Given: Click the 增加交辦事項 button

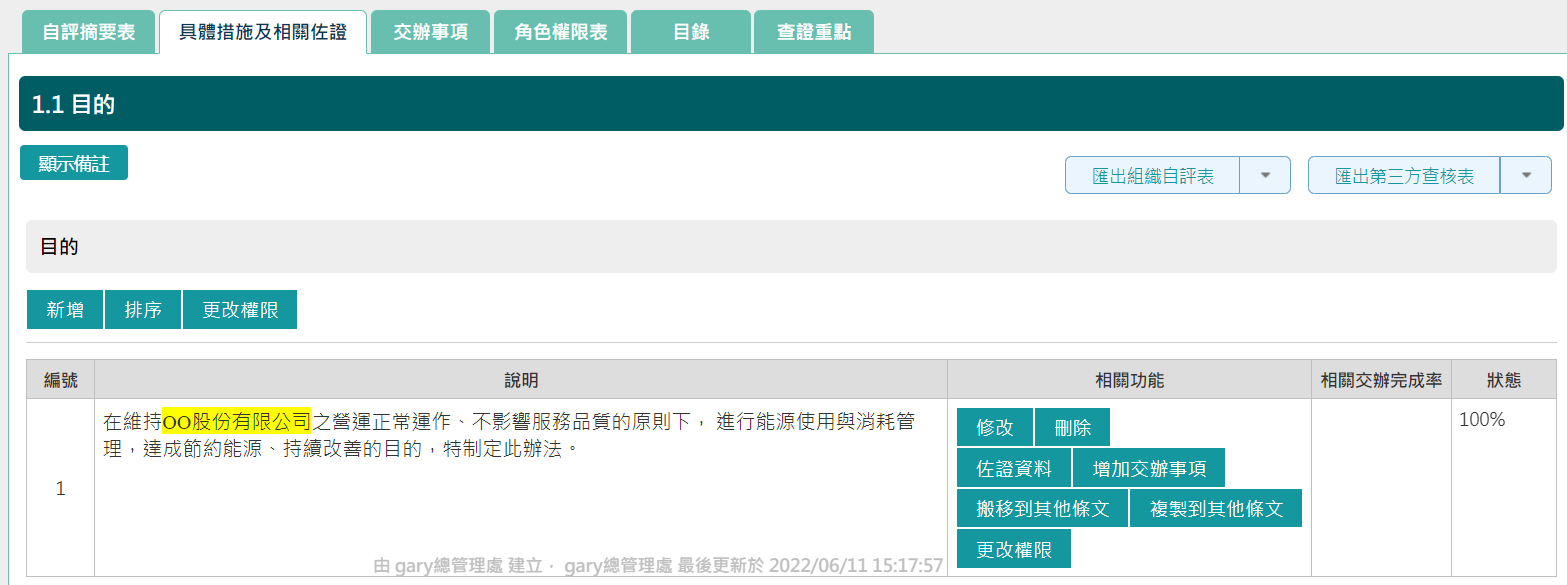Looking at the screenshot, I should [1149, 468].
